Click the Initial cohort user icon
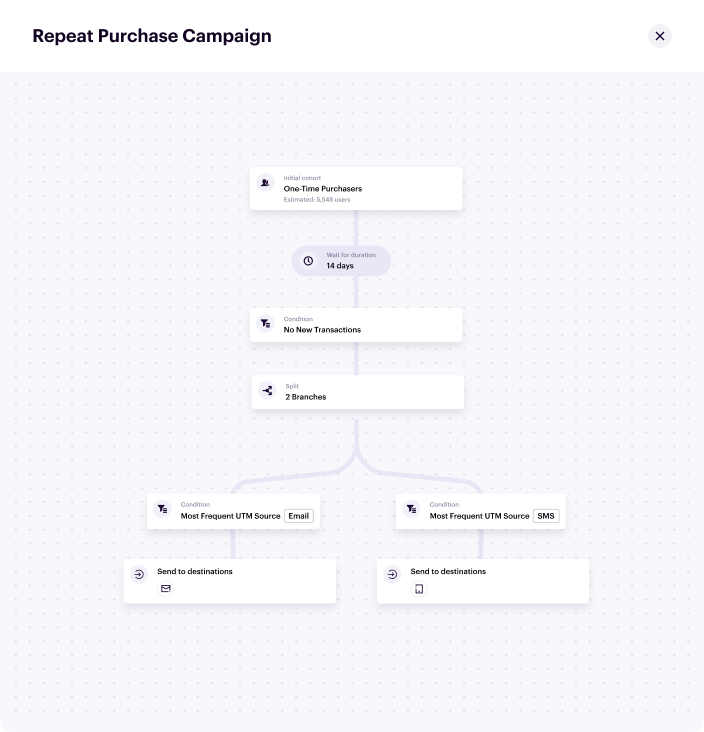Screen dimensions: 704x732 tap(265, 183)
